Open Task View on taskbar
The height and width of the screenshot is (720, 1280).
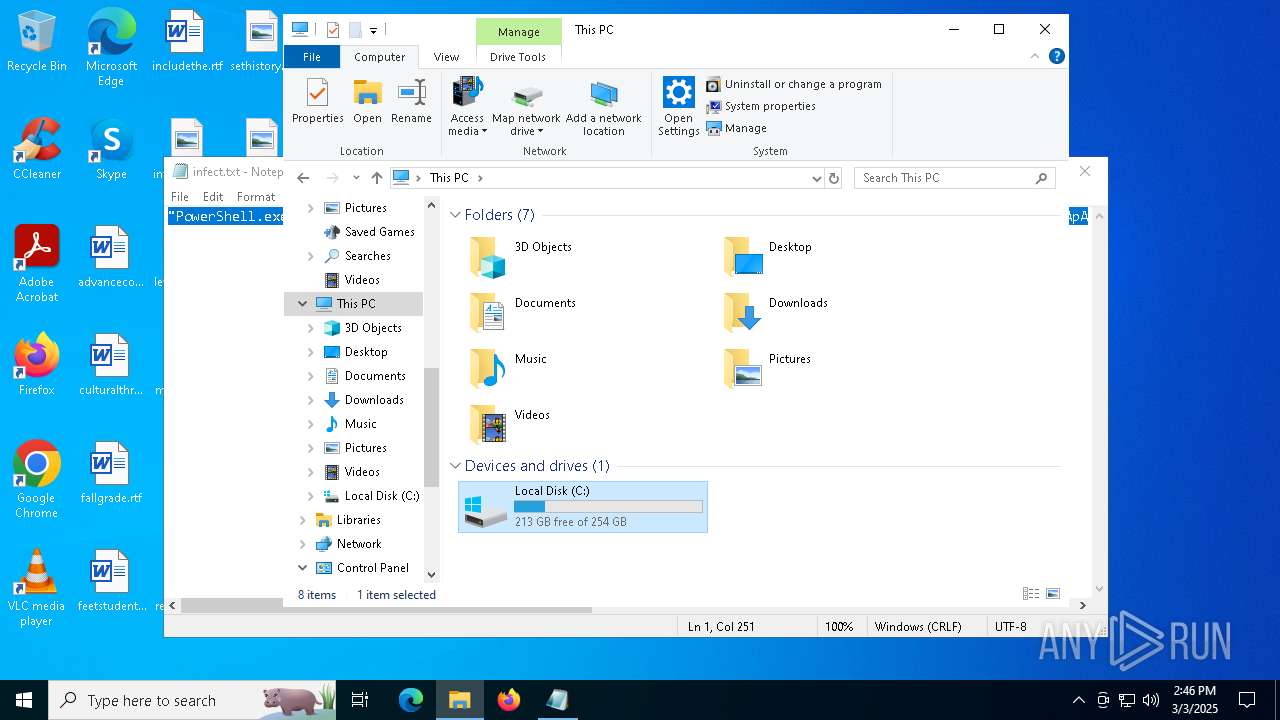pos(360,700)
